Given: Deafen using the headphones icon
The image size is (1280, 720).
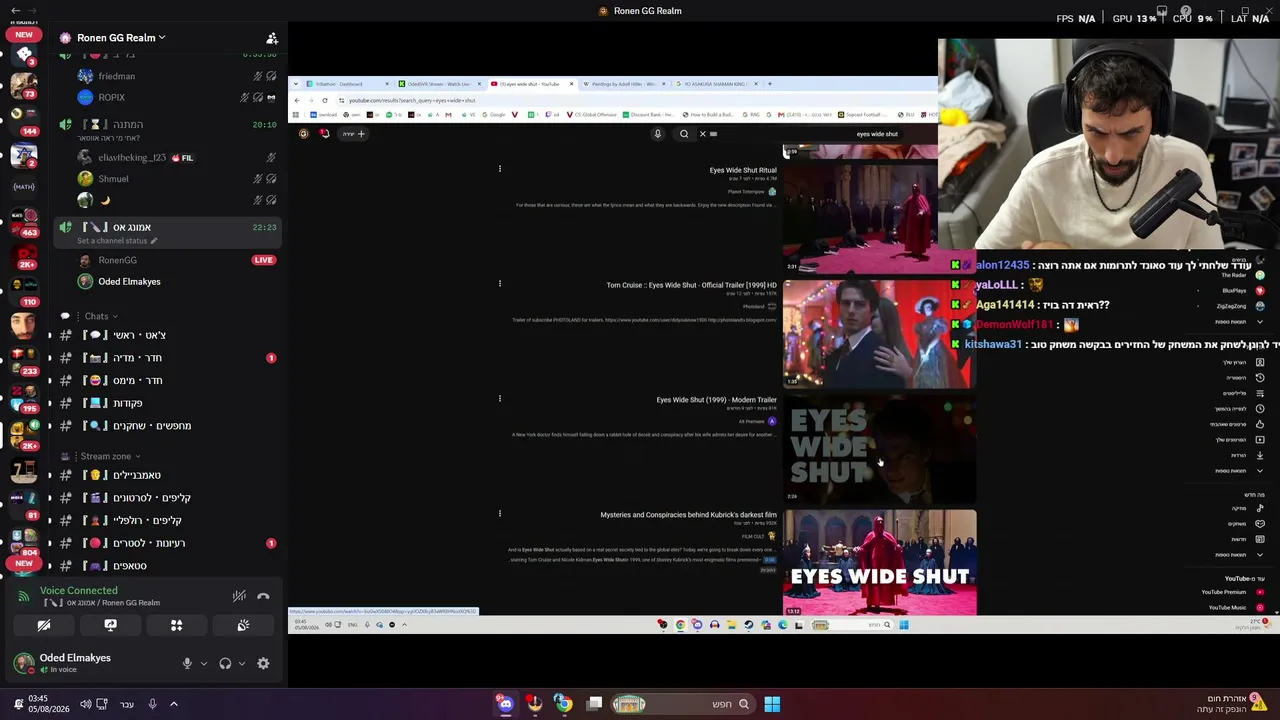Looking at the screenshot, I should coord(225,663).
